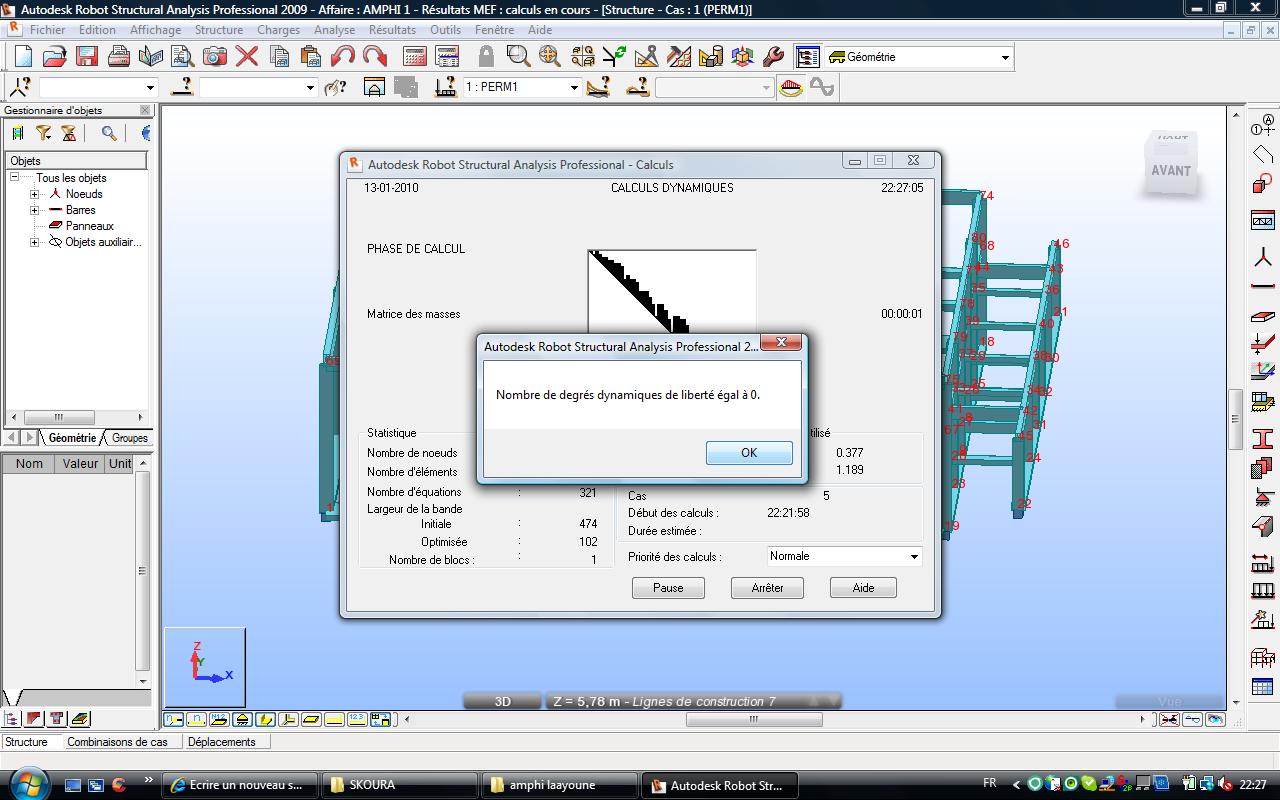Toggle bar numbers display in the bottom bar

(197, 719)
